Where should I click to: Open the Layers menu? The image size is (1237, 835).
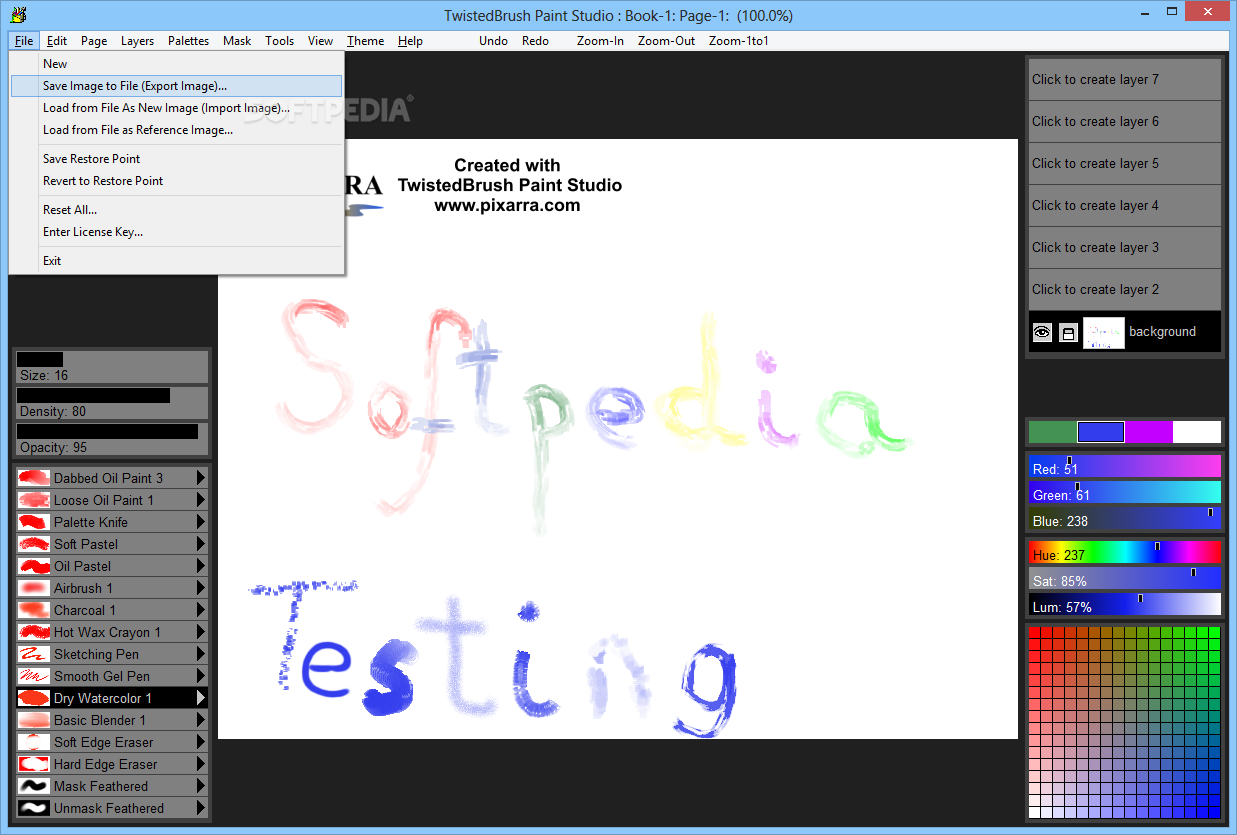tap(138, 41)
